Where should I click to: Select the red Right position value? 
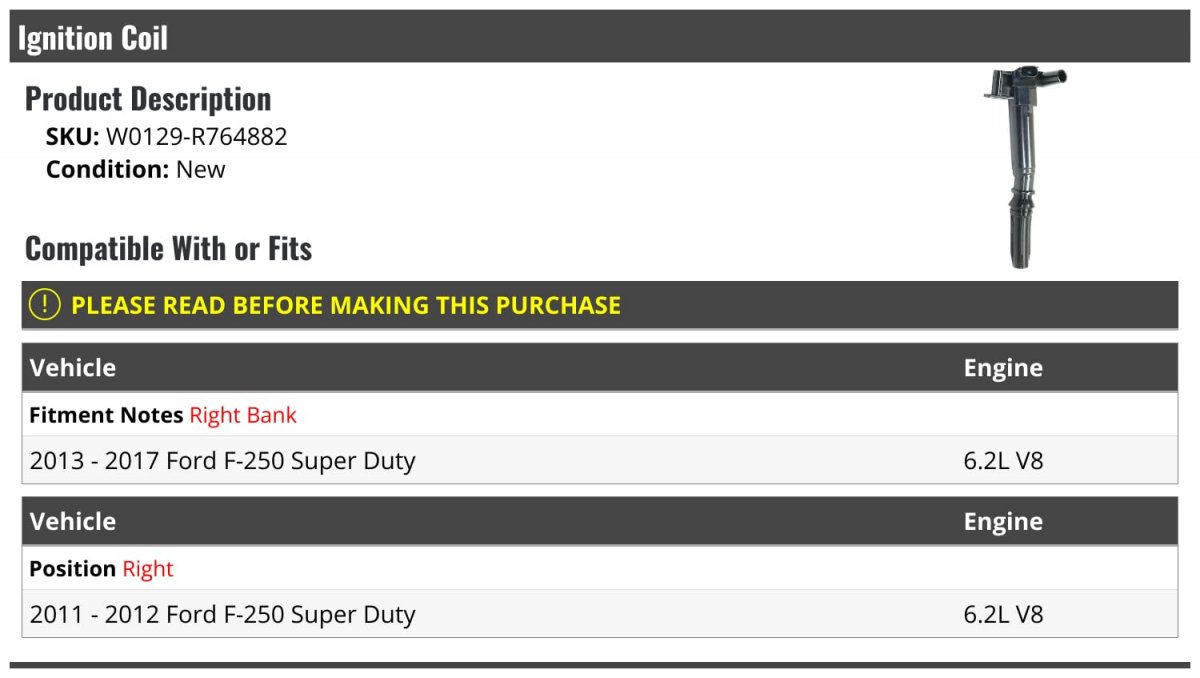coord(148,568)
